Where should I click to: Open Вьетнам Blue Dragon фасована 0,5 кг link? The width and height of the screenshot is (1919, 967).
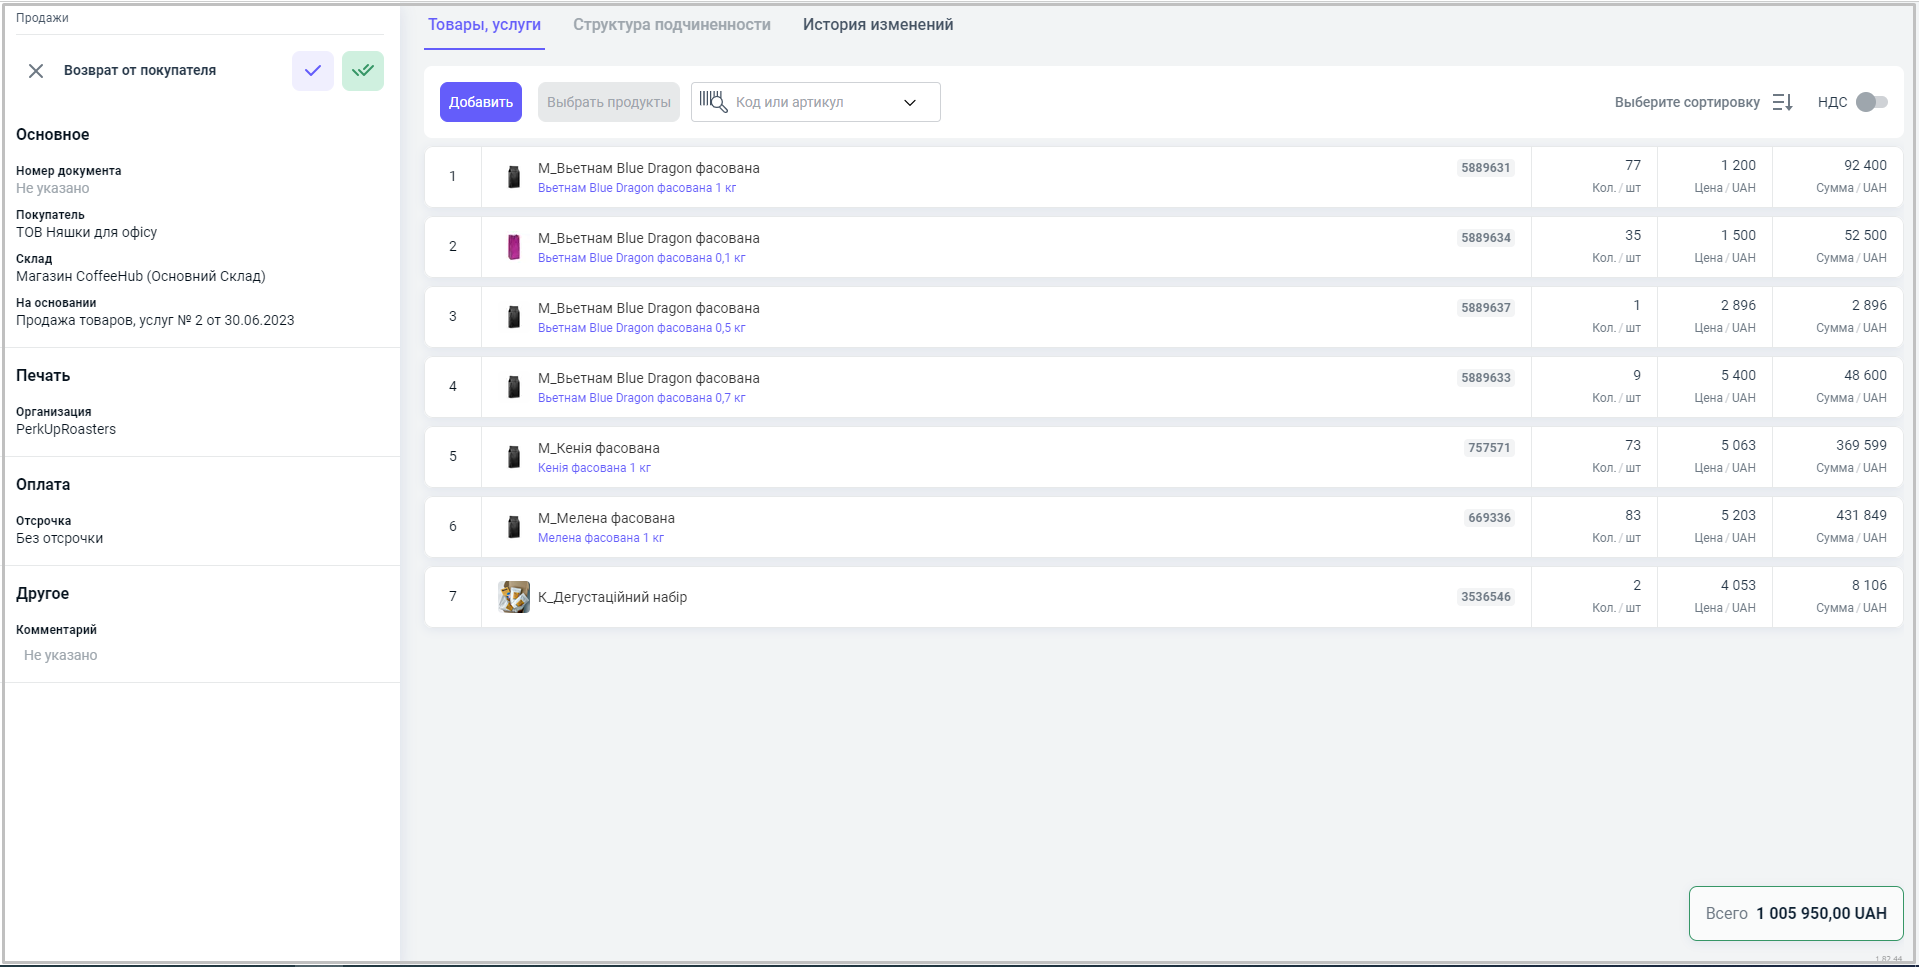(x=641, y=328)
